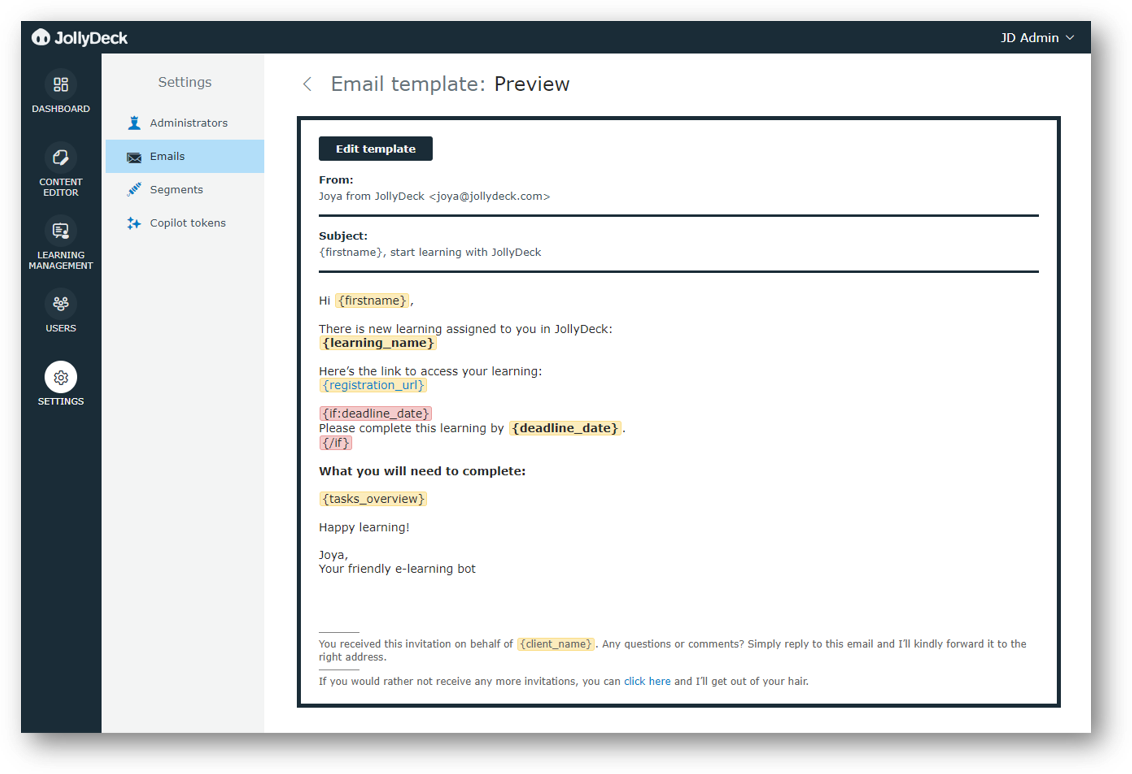Click the person icon beside Administrators
Viewport: 1132px width, 774px height.
click(x=133, y=122)
